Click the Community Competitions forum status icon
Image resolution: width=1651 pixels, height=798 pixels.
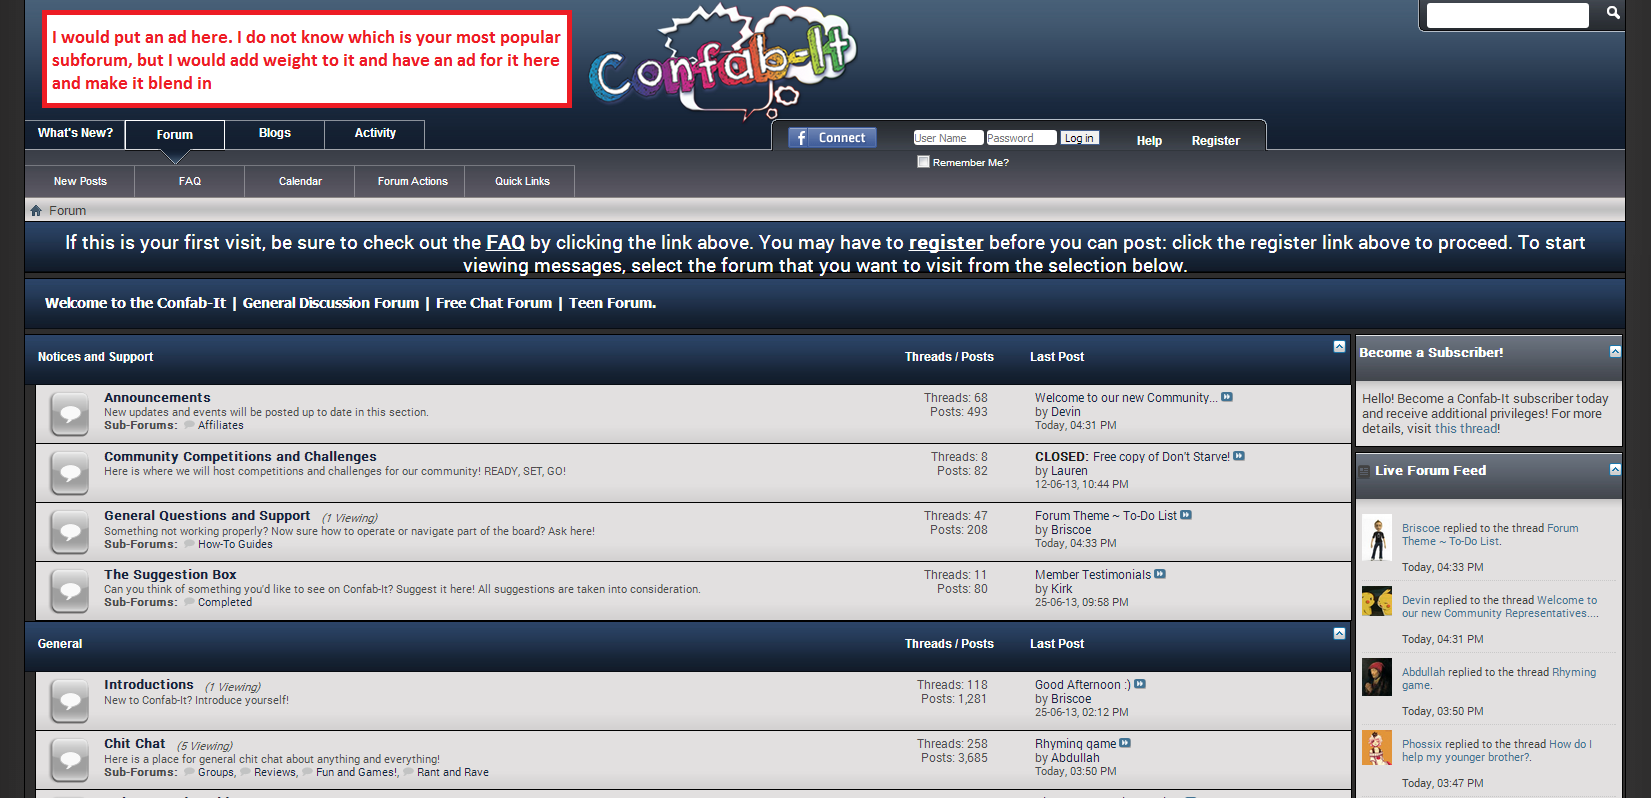(x=70, y=473)
